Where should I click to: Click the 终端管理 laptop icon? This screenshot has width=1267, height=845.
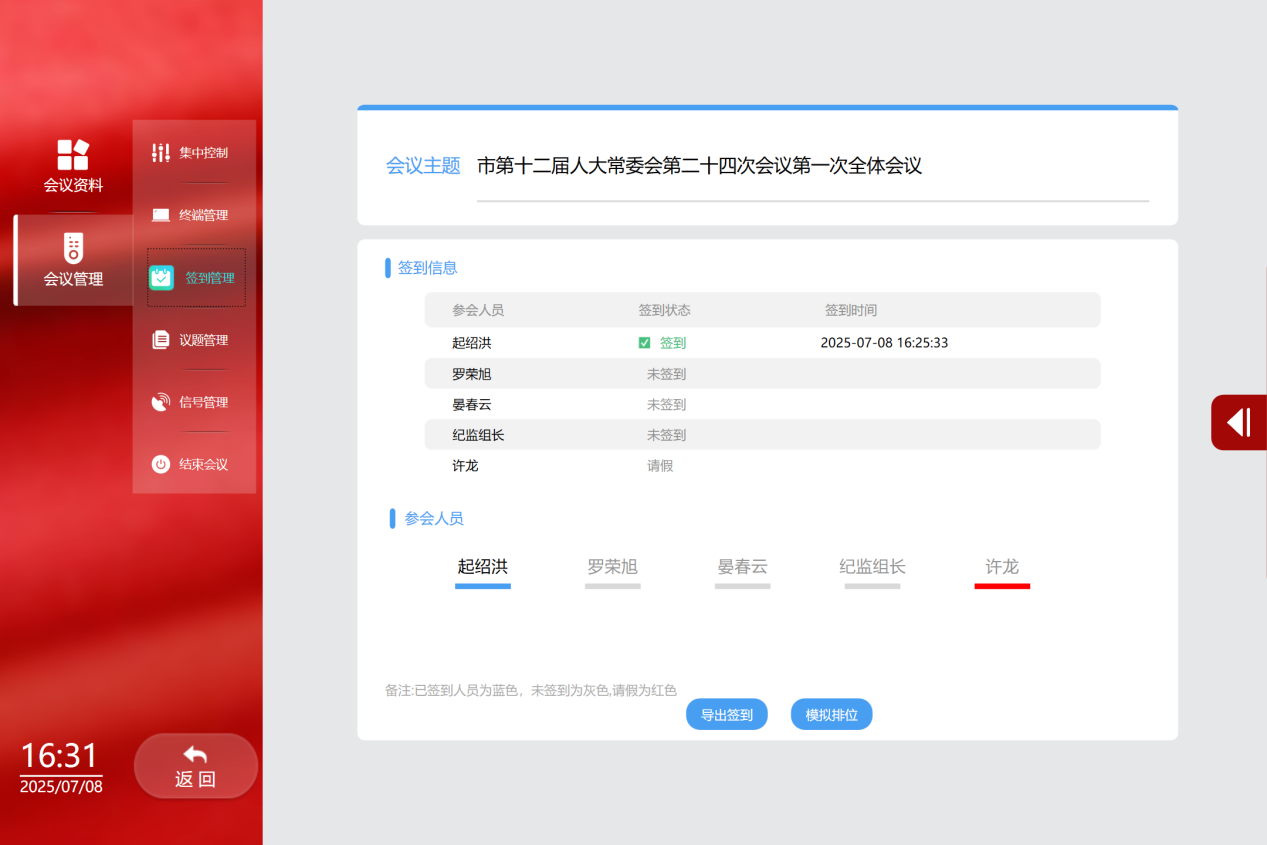(x=161, y=215)
